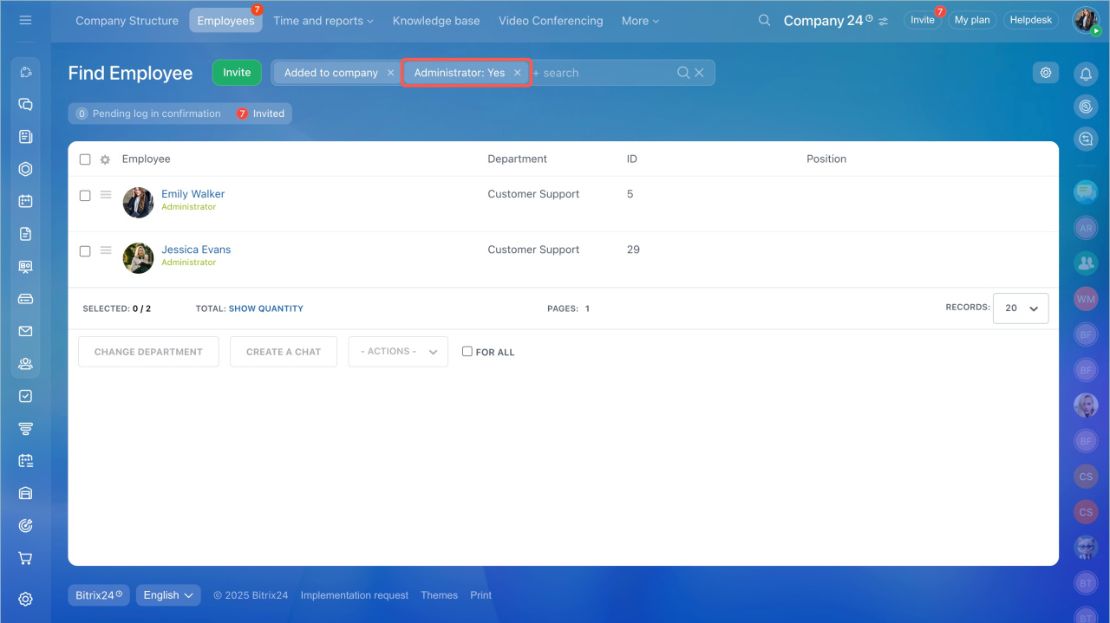Screen dimensions: 1110x623
Task: Open the chat bubbles icon in sidebar
Action: tap(25, 104)
